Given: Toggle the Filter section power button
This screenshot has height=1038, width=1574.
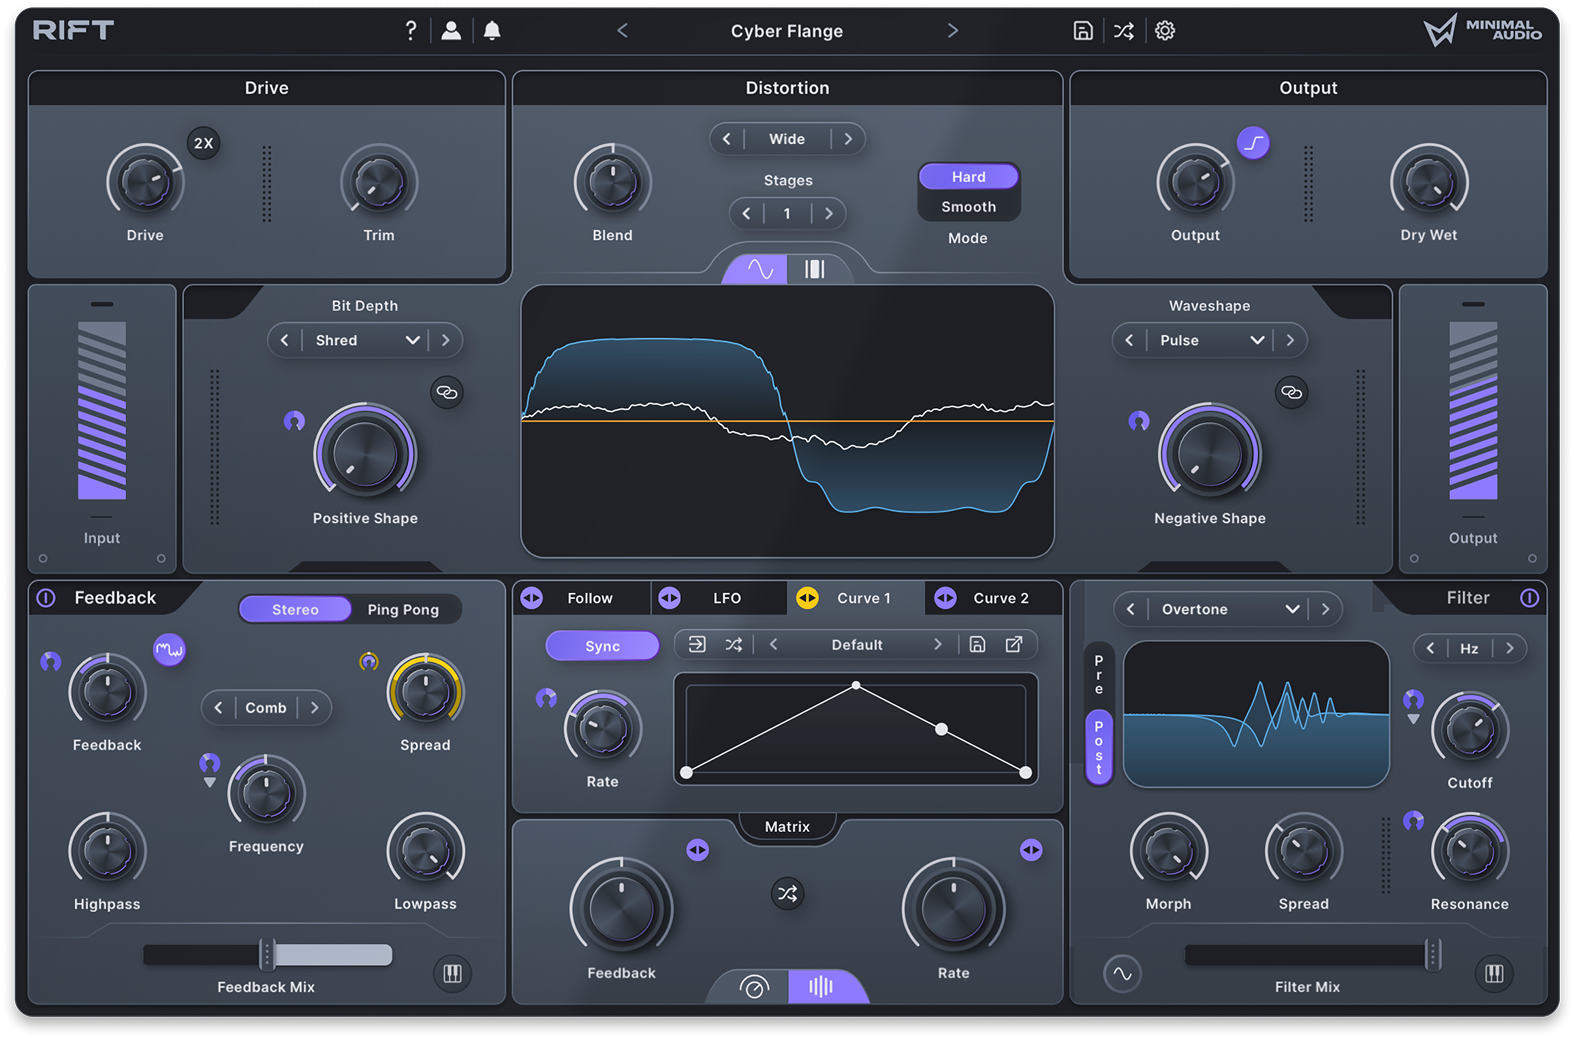Looking at the screenshot, I should [x=1529, y=598].
